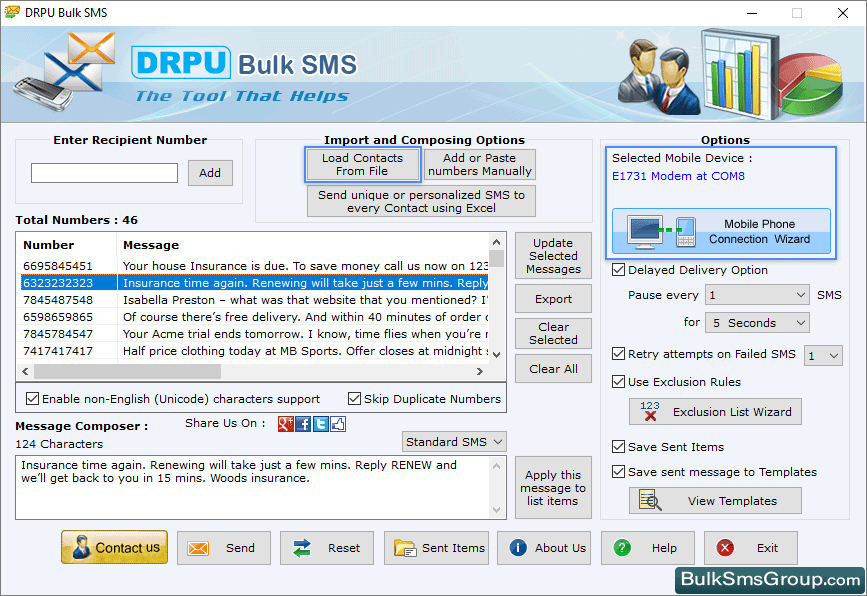
Task: Open the 5 Seconds duration dropdown
Action: point(757,323)
